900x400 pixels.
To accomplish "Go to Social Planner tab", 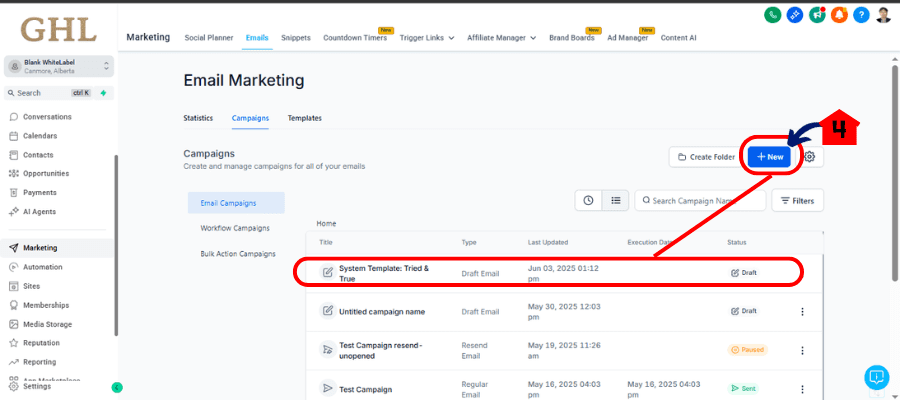I will (x=209, y=38).
